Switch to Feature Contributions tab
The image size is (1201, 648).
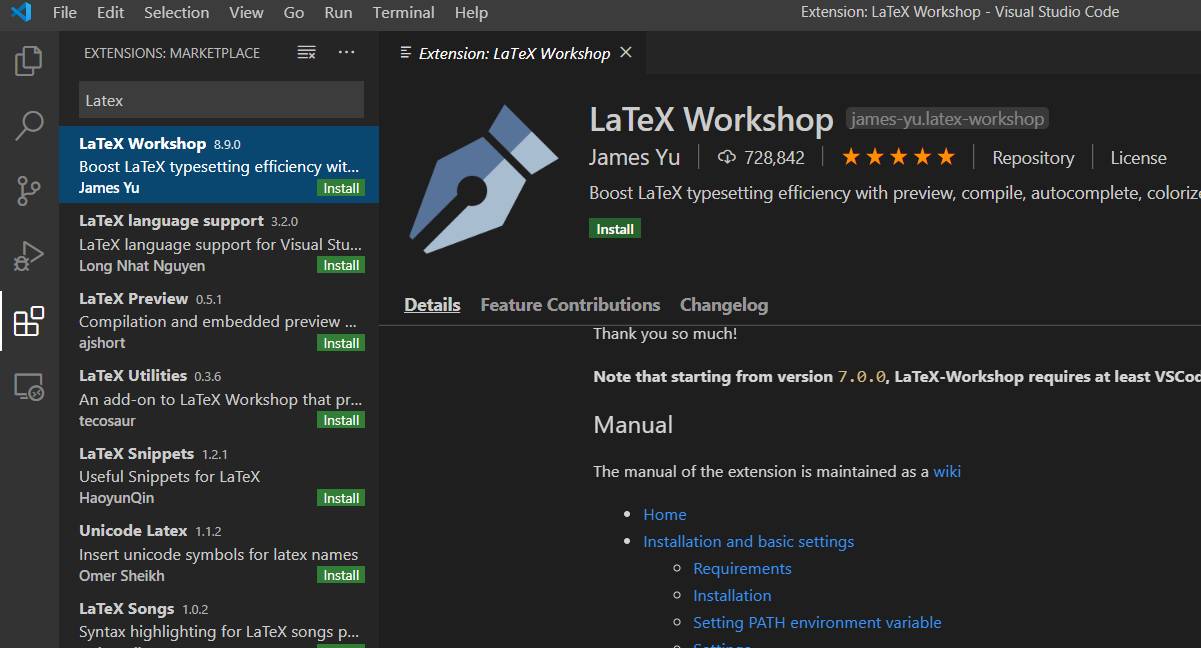tap(570, 305)
